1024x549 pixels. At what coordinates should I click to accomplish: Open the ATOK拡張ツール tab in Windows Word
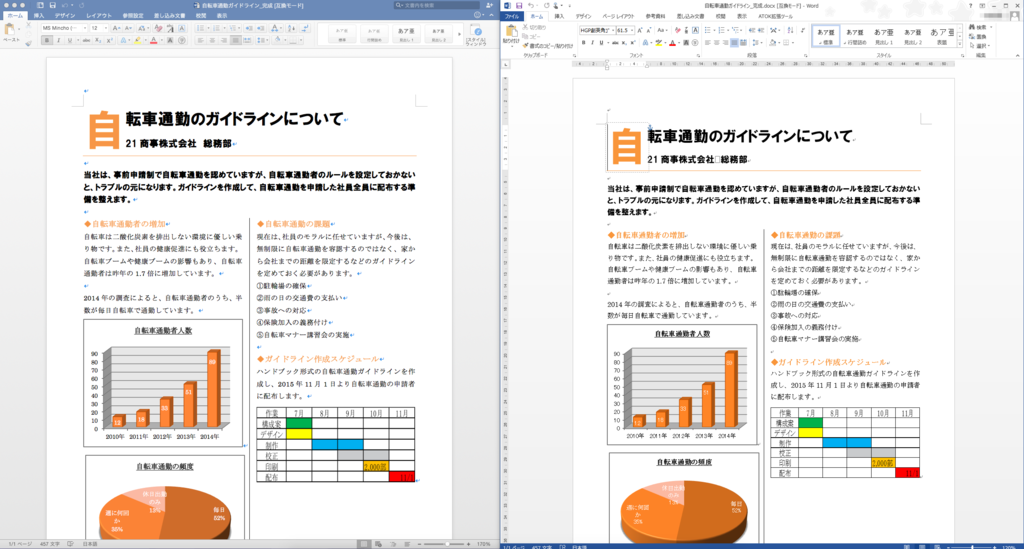775,16
